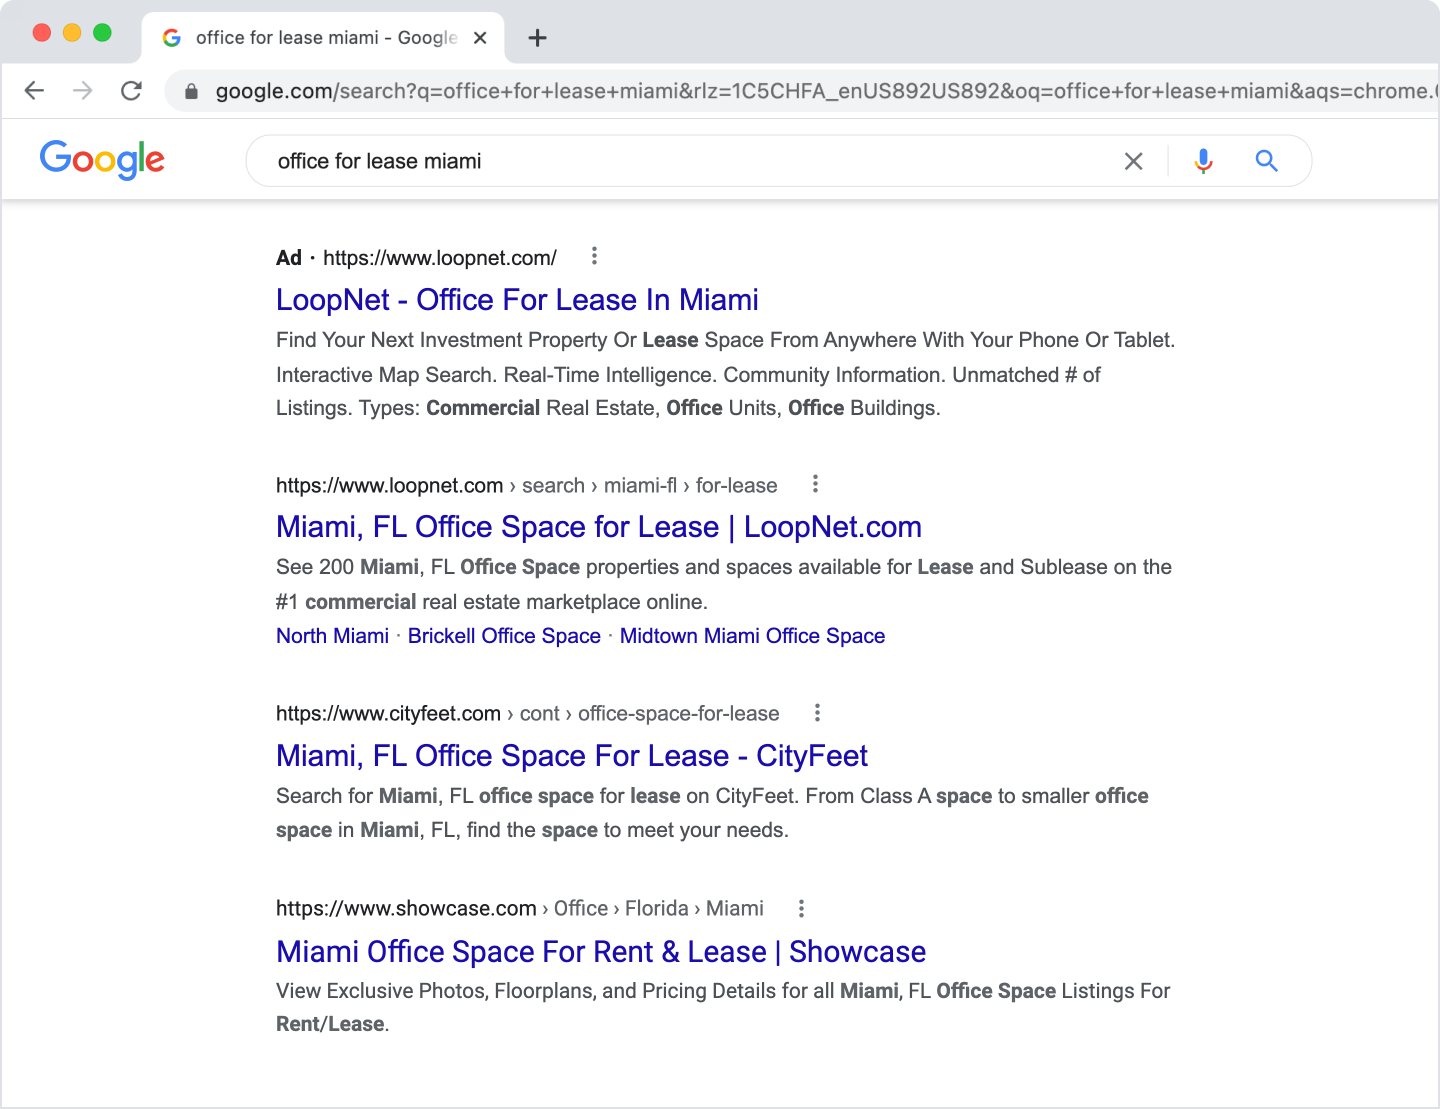Click the cityfeet.com › cont › office-space-for-lease breadcrumb

pyautogui.click(x=527, y=714)
